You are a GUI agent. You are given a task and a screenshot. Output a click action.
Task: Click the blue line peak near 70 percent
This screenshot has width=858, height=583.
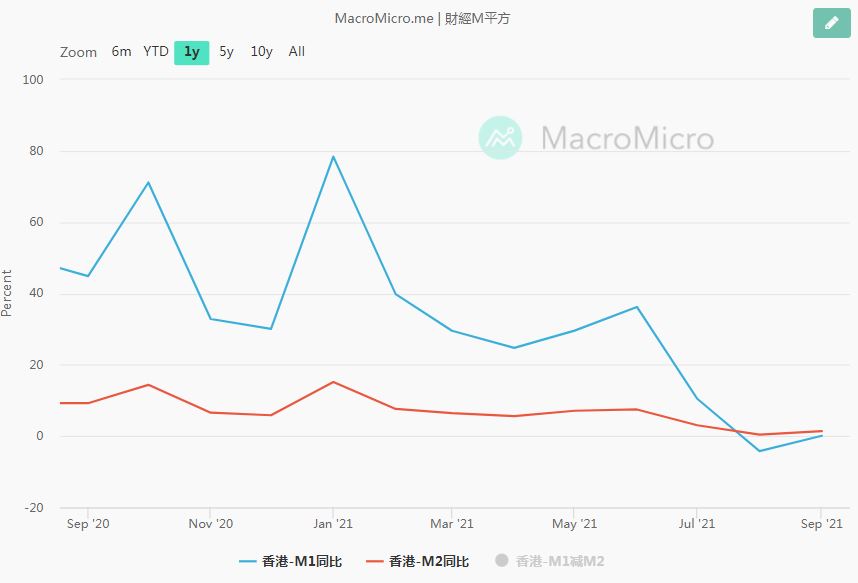148,182
